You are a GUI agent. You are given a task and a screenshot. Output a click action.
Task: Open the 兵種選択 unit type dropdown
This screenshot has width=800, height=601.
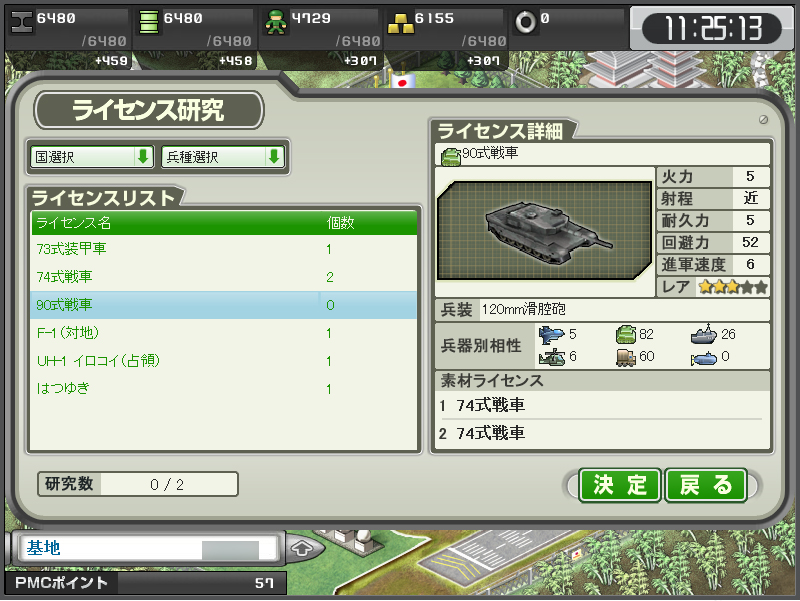(x=222, y=157)
